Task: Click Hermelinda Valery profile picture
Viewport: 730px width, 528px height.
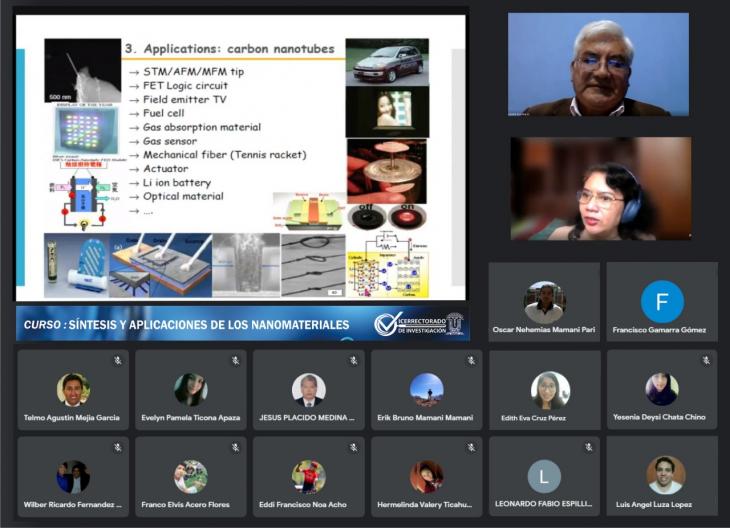Action: click(x=426, y=477)
